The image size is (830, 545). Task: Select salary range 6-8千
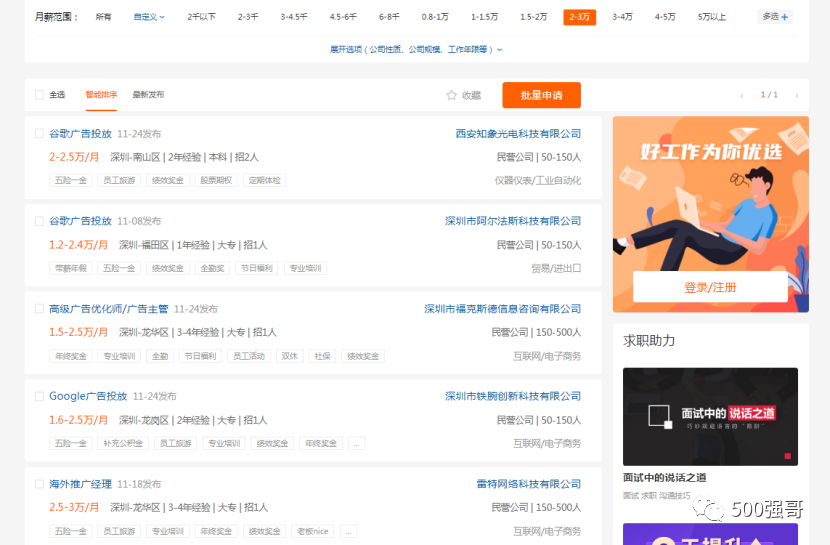[x=389, y=17]
